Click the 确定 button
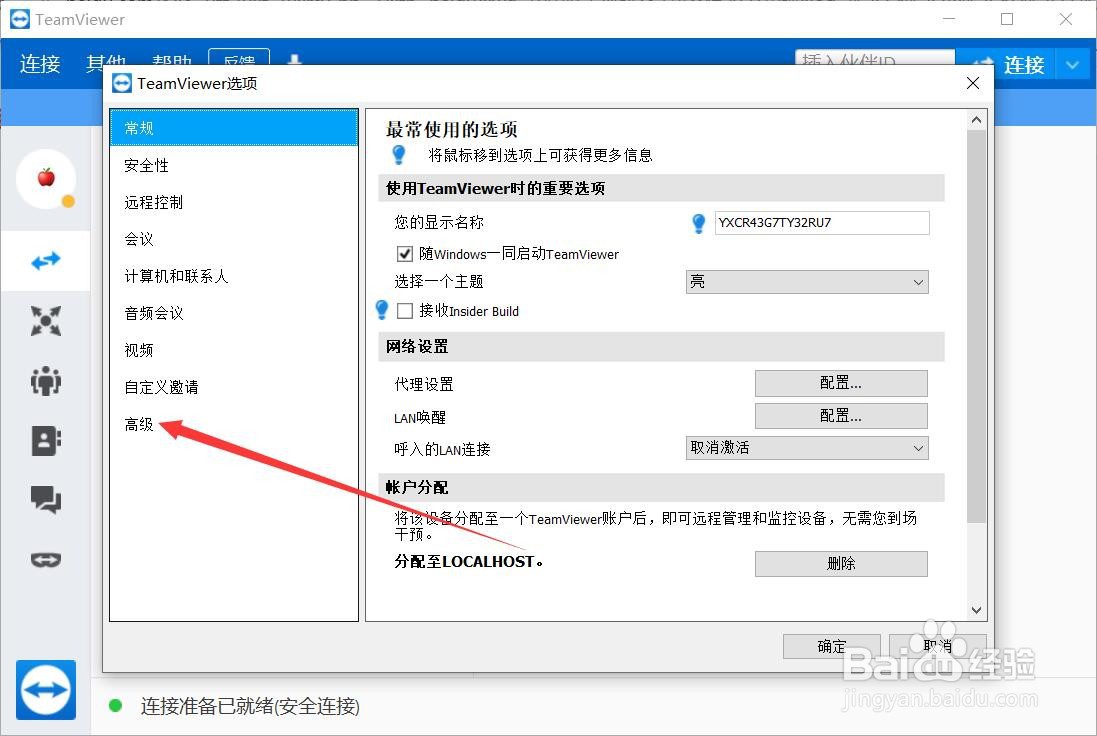Viewport: 1097px width, 736px height. 832,646
